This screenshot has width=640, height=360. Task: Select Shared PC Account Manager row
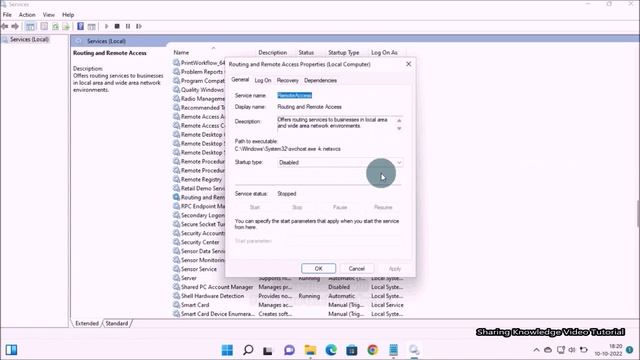click(289, 287)
